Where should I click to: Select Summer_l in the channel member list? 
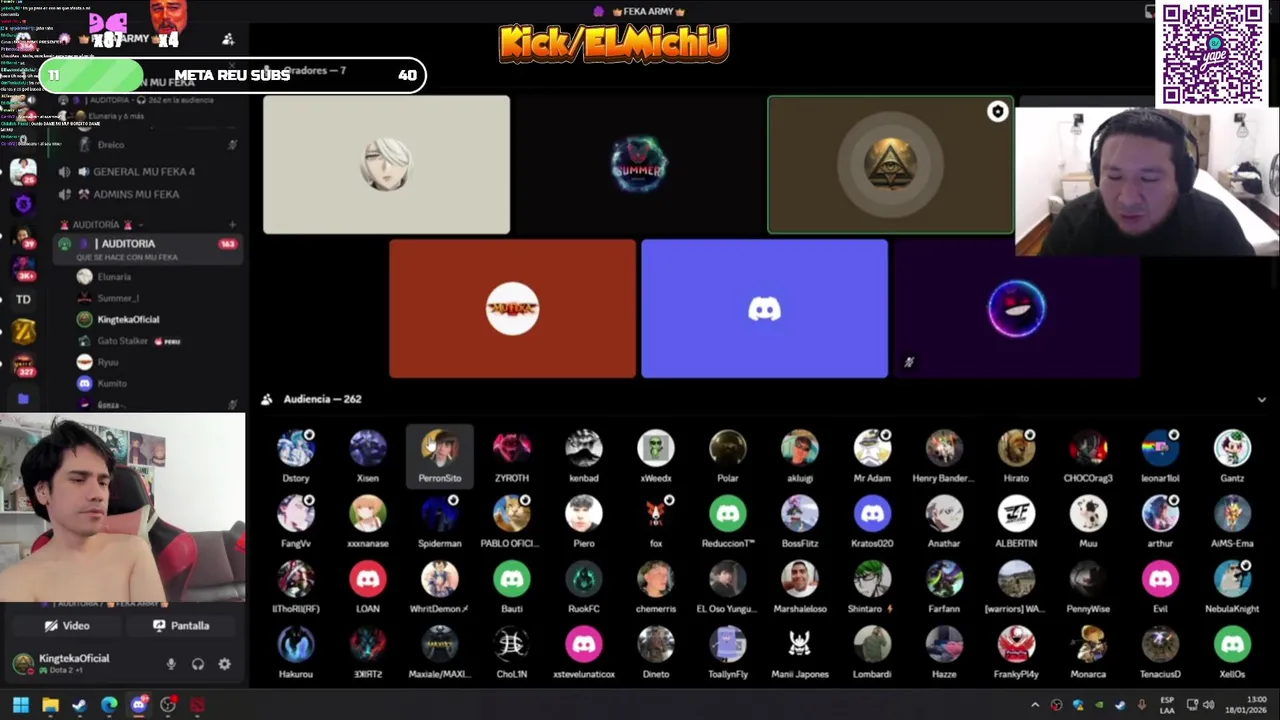pyautogui.click(x=118, y=298)
